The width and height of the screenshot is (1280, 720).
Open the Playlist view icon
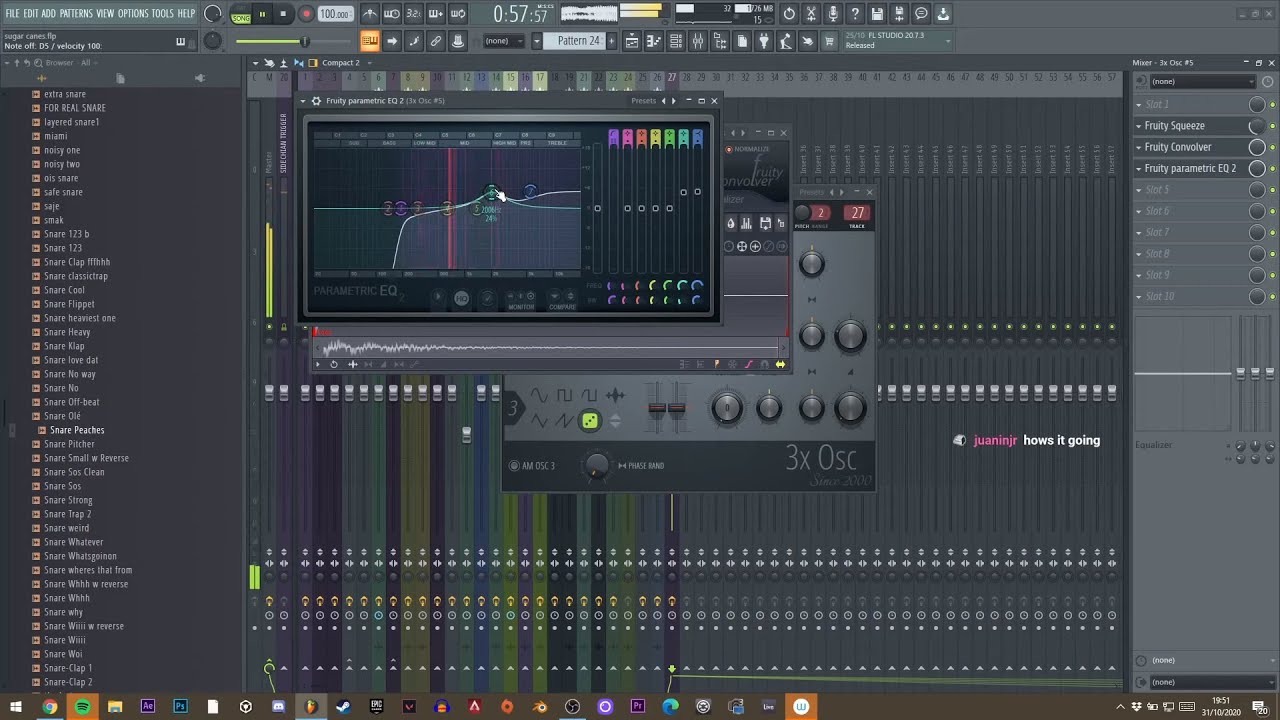(632, 41)
